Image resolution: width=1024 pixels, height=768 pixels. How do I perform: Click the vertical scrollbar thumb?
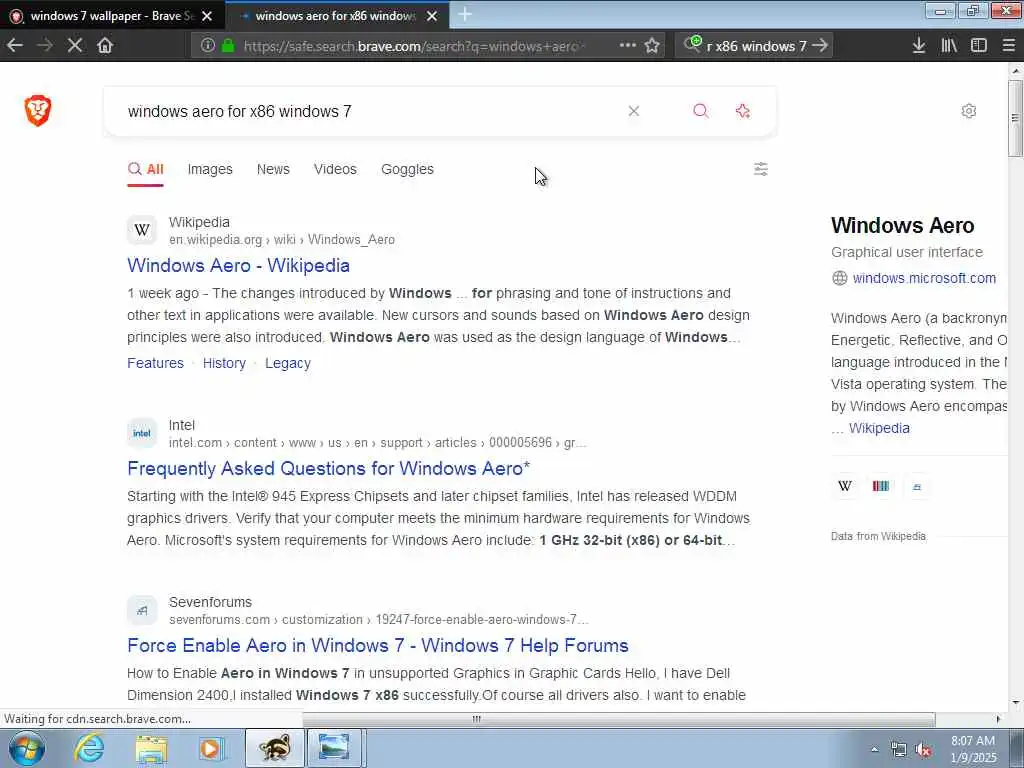pos(1016,118)
